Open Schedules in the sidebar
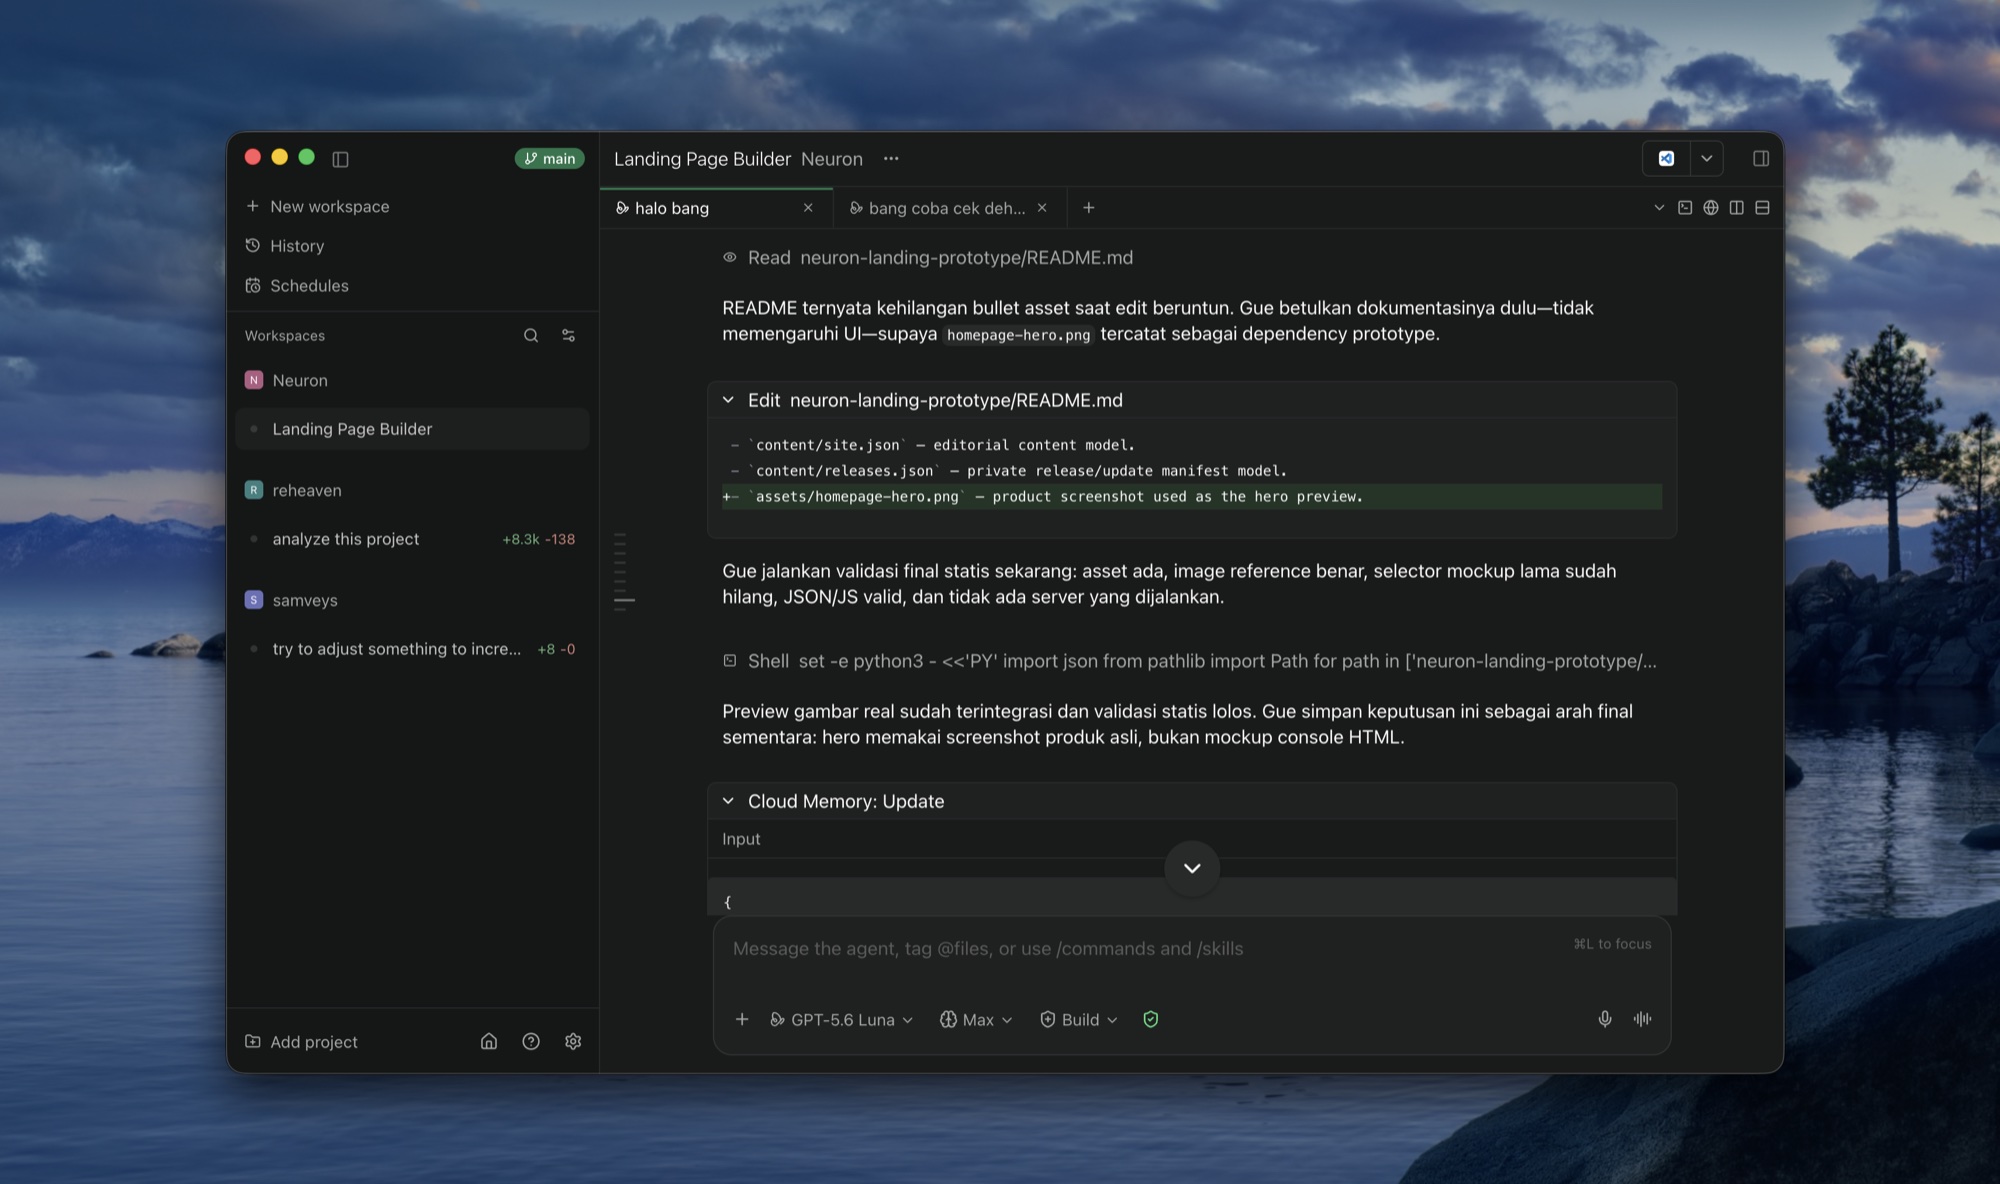This screenshot has height=1184, width=2000. [x=297, y=286]
